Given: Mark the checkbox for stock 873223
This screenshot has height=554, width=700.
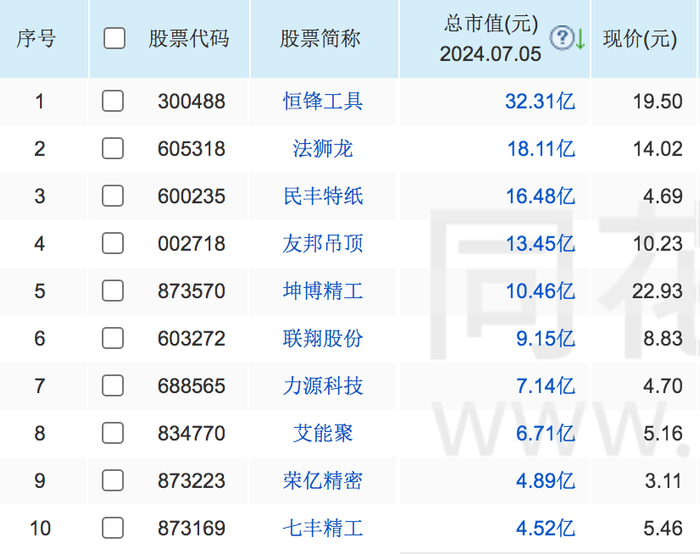Looking at the screenshot, I should click(x=113, y=481).
